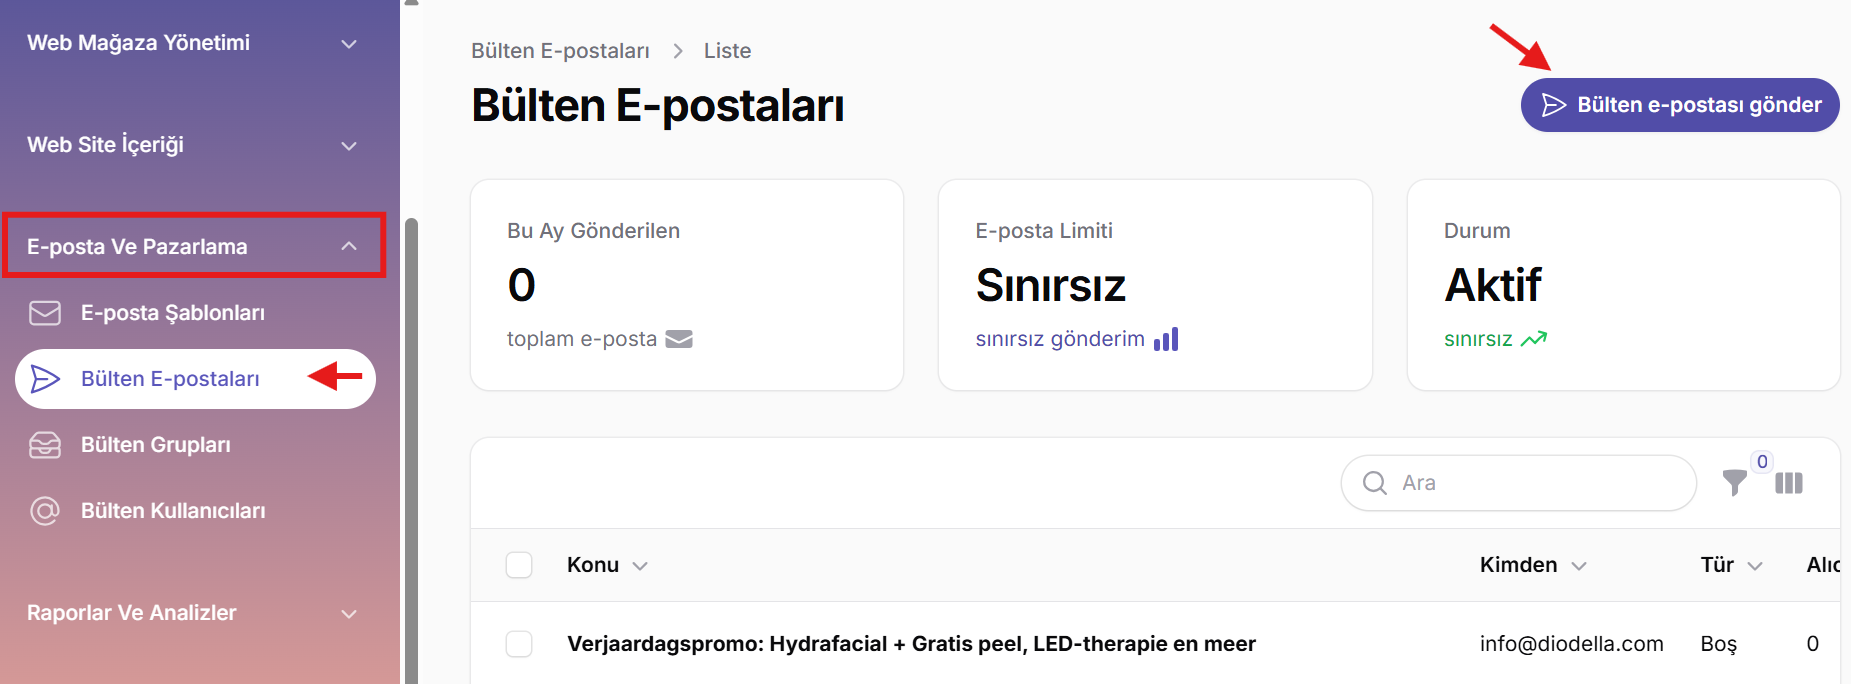Click Bülten e-postası gönder button

click(1680, 105)
